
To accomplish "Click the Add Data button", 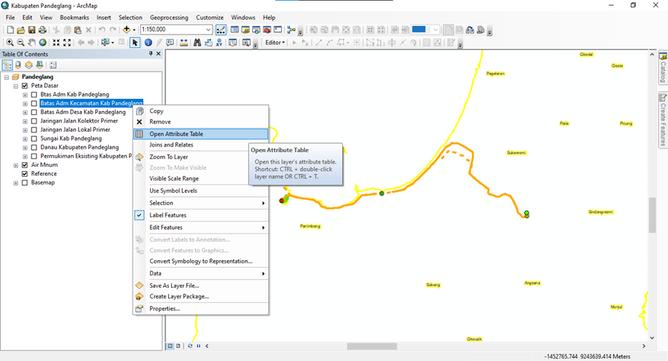I will pyautogui.click(x=126, y=30).
